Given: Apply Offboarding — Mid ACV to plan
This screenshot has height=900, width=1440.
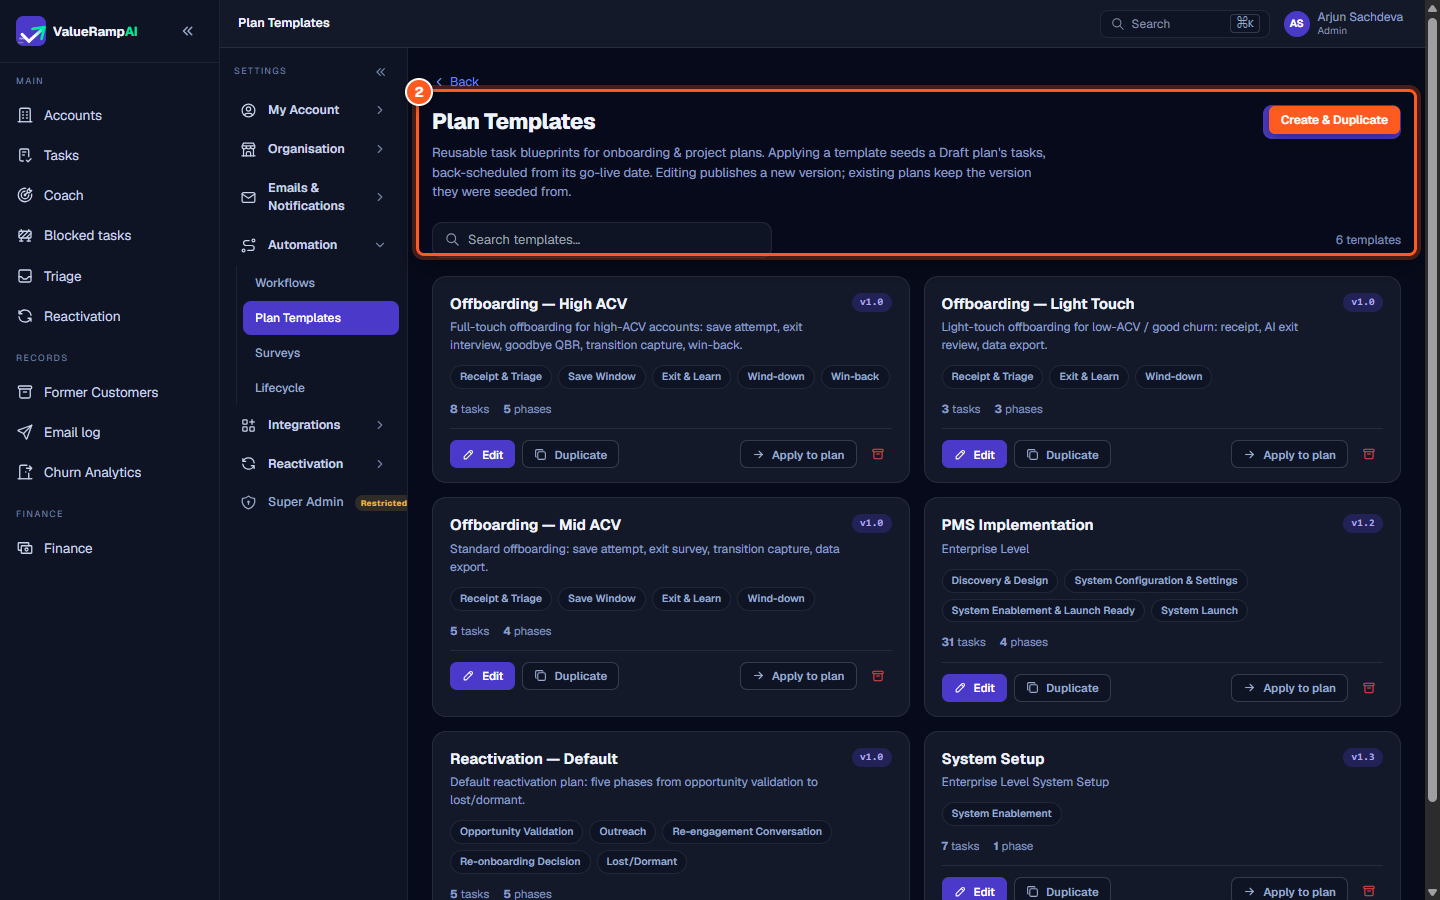Looking at the screenshot, I should tap(798, 676).
